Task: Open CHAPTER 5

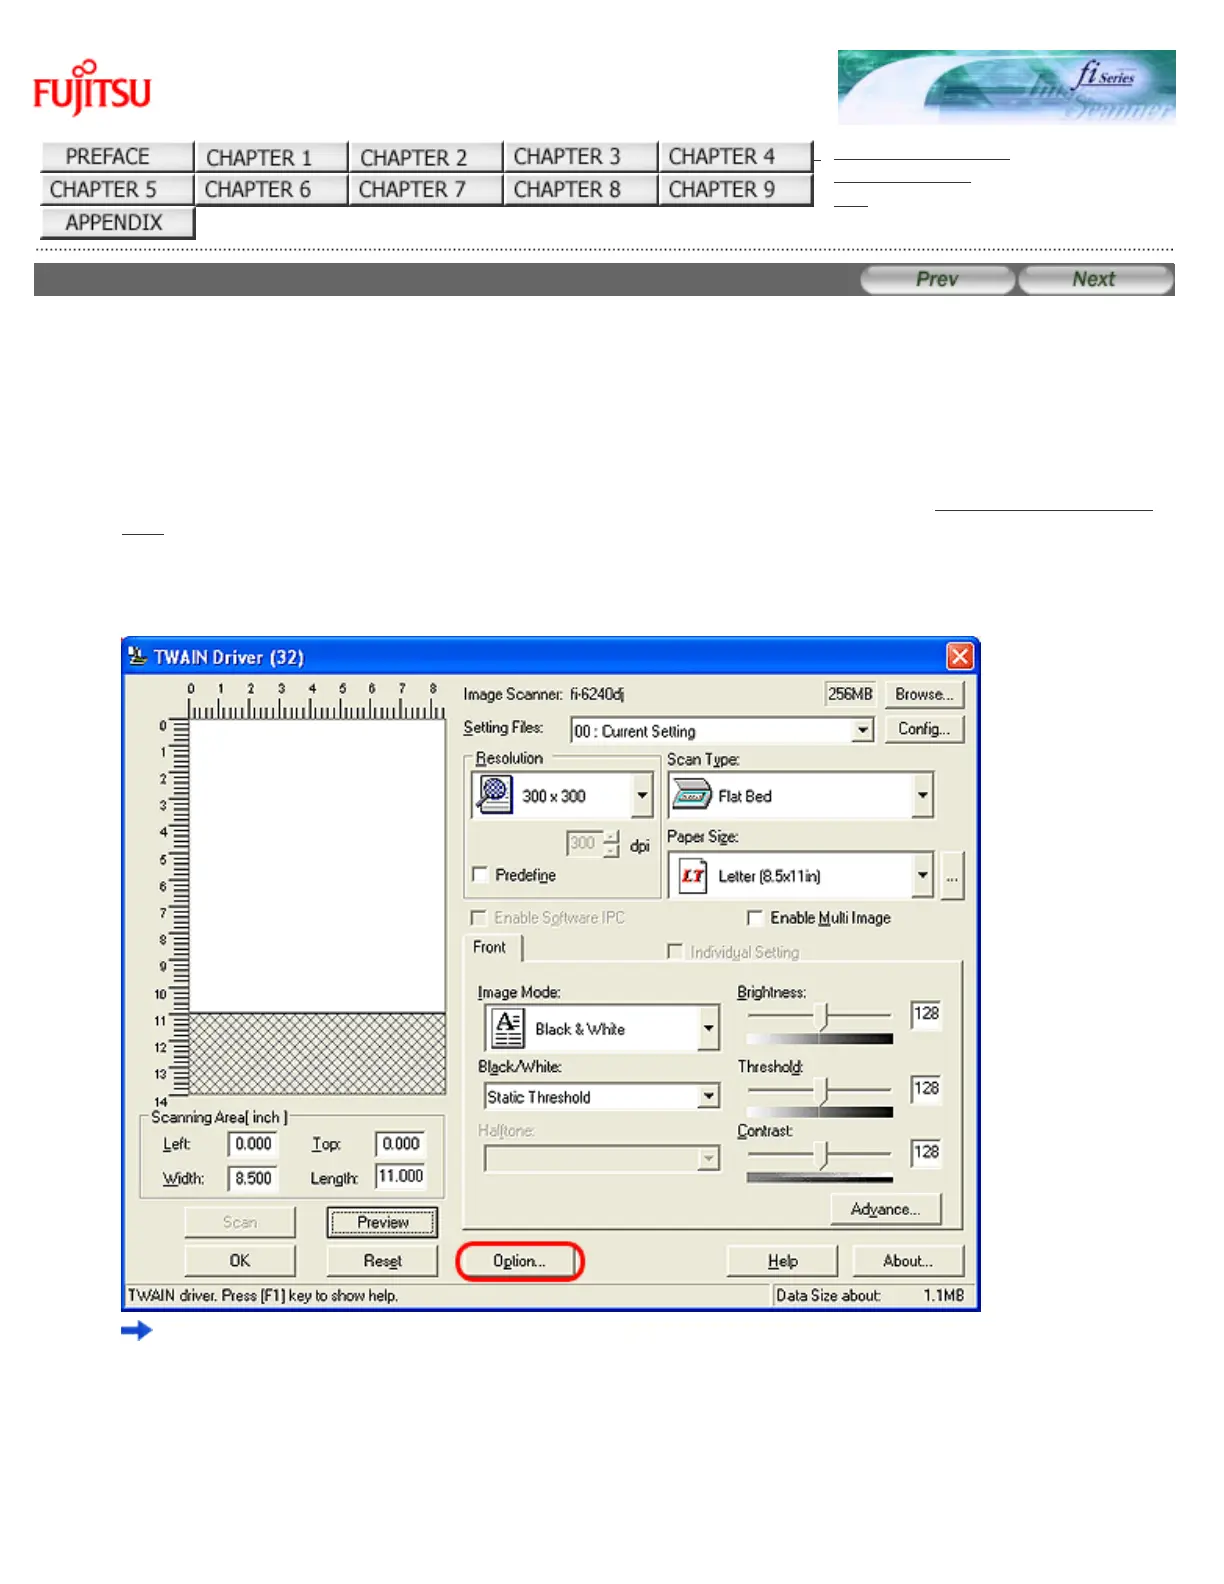Action: tap(117, 189)
